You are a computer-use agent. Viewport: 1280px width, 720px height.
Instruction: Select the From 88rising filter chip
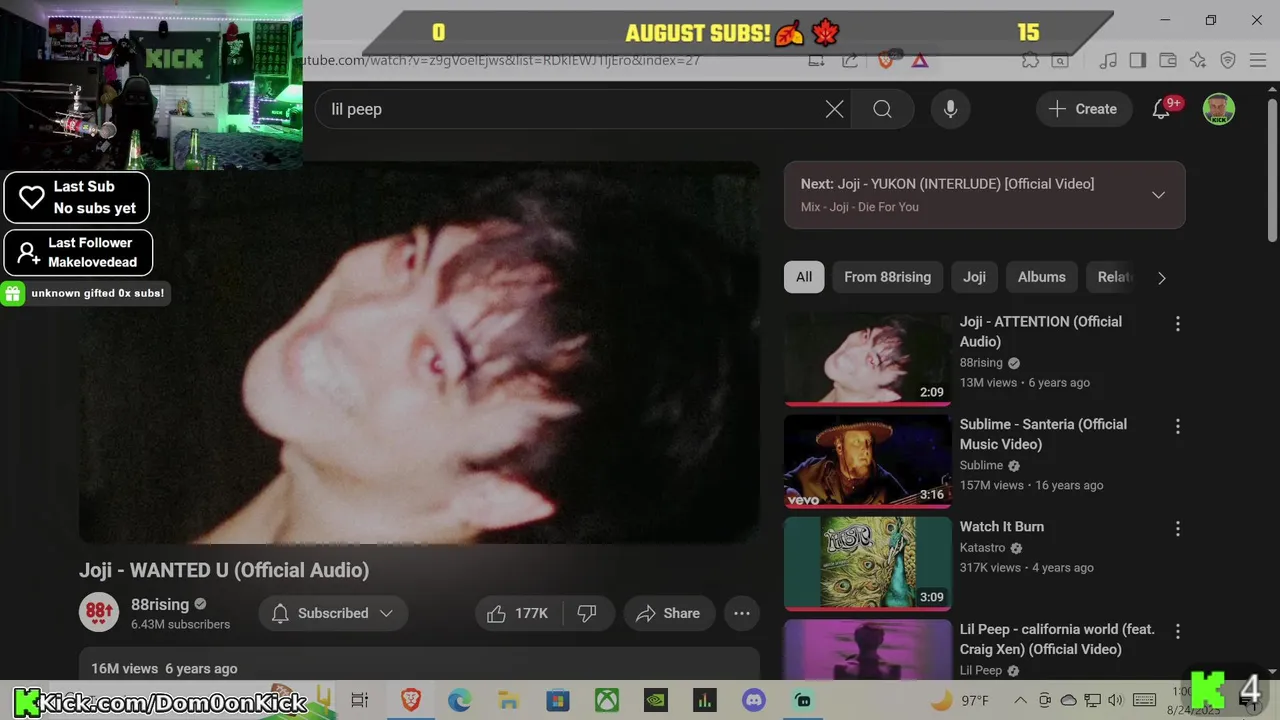click(x=887, y=277)
